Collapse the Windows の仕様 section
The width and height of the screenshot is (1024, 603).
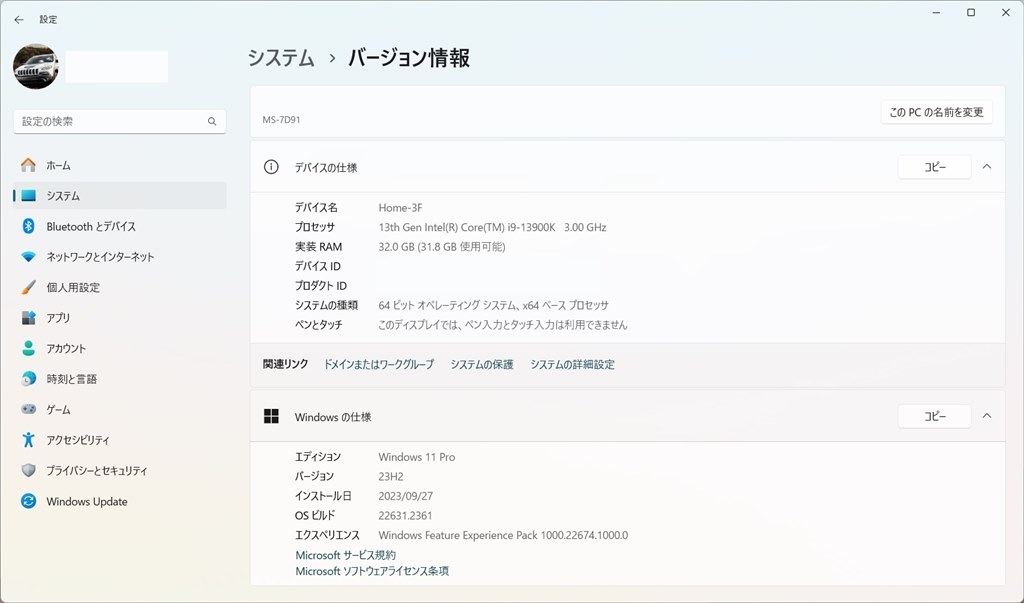tap(987, 416)
